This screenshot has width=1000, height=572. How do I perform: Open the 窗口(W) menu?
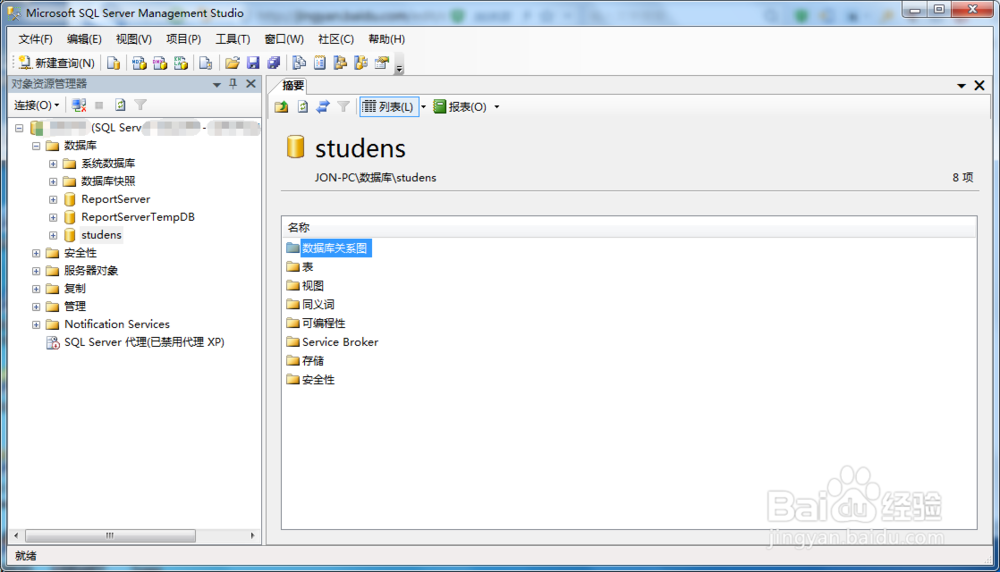coord(284,39)
